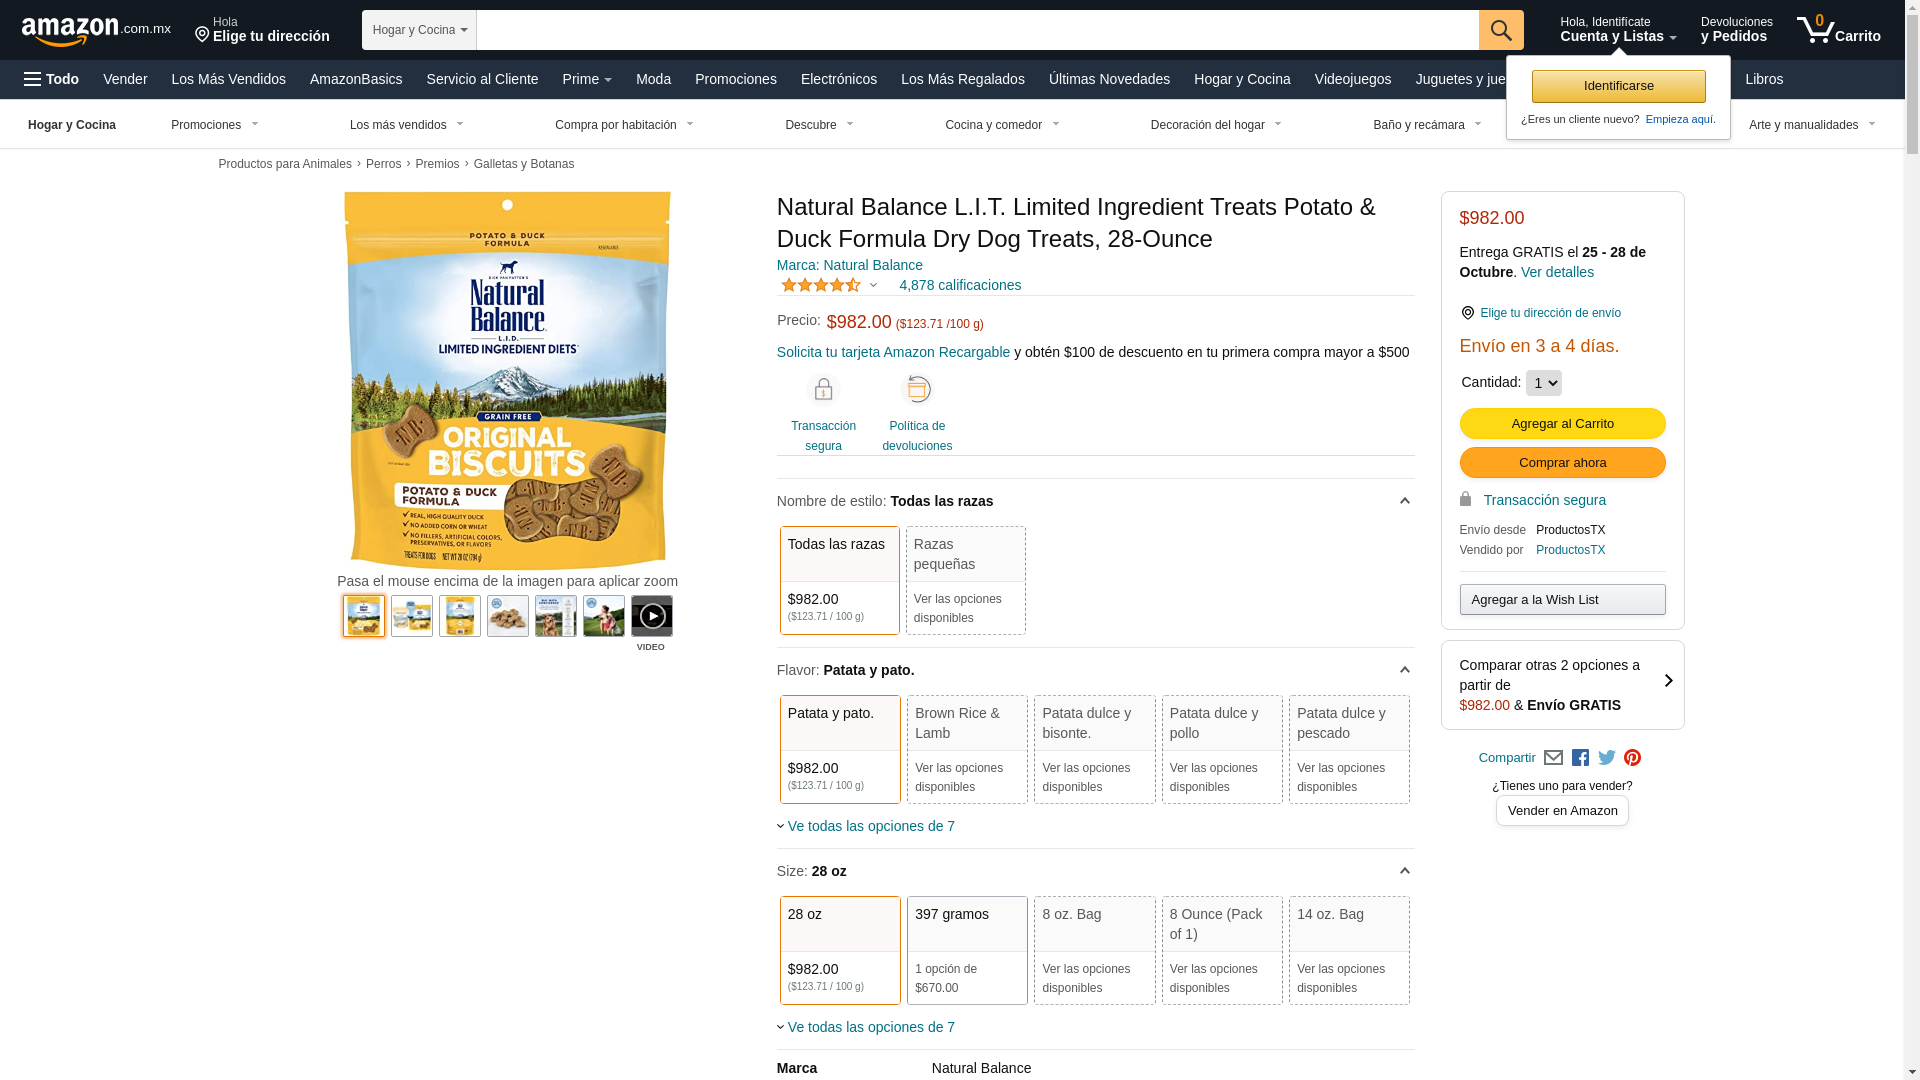Select the 397 gramos size option
The height and width of the screenshot is (1080, 1920).
pyautogui.click(x=966, y=950)
